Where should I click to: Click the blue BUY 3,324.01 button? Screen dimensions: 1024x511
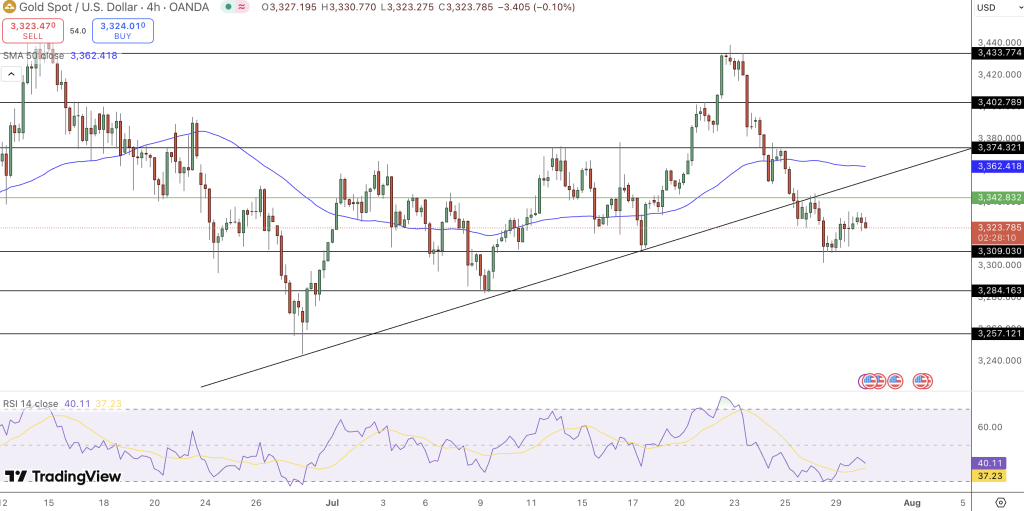click(x=123, y=31)
